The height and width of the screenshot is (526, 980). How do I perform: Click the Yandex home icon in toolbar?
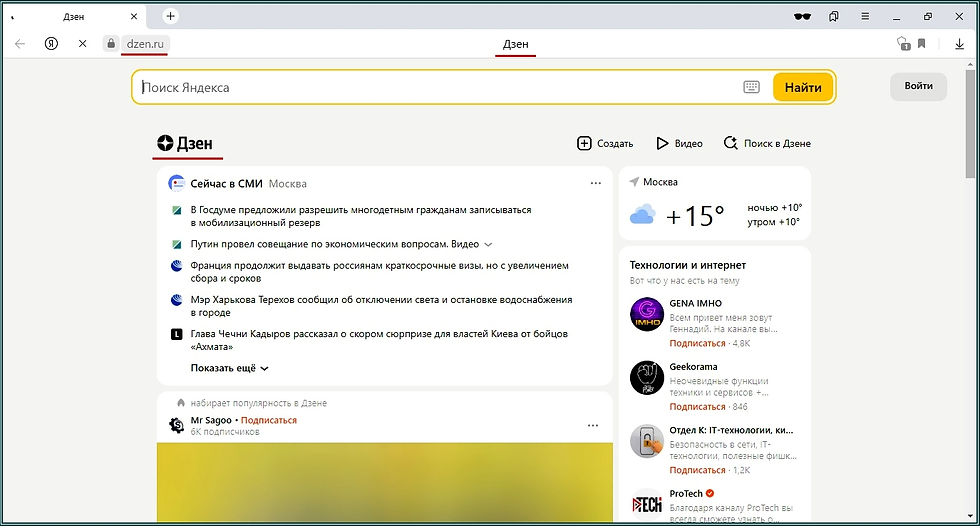pyautogui.click(x=51, y=44)
